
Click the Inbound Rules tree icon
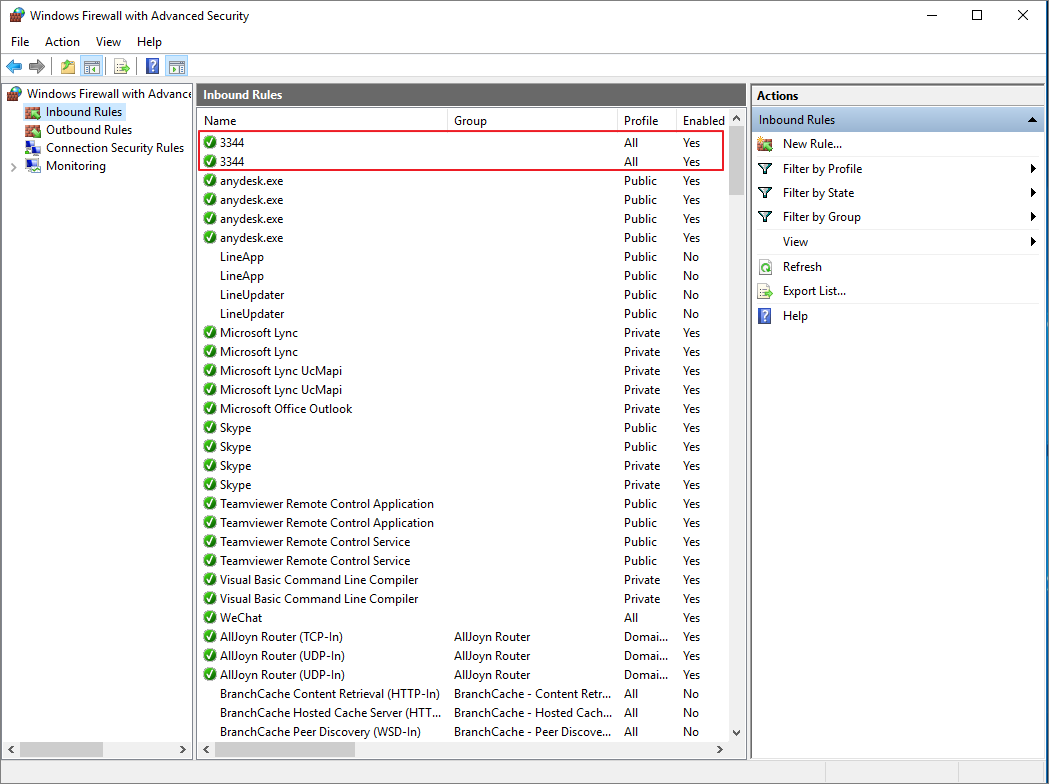coord(33,112)
